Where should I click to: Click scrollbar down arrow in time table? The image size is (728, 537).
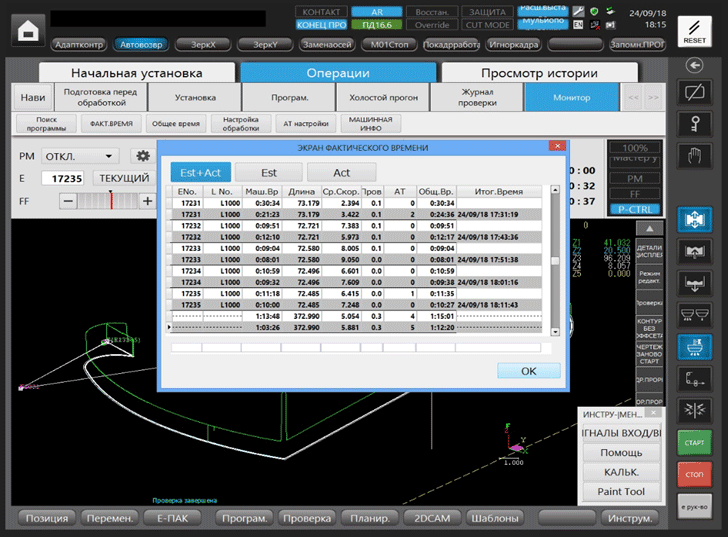coord(555,332)
